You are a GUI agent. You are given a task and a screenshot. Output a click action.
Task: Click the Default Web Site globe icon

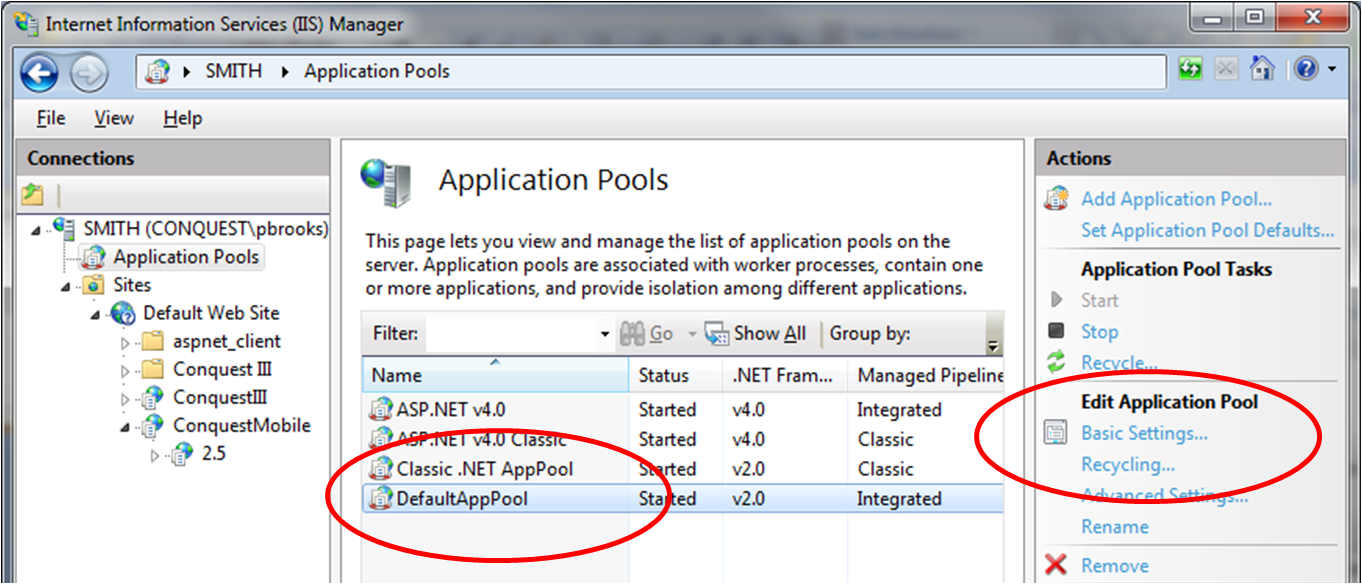[124, 313]
